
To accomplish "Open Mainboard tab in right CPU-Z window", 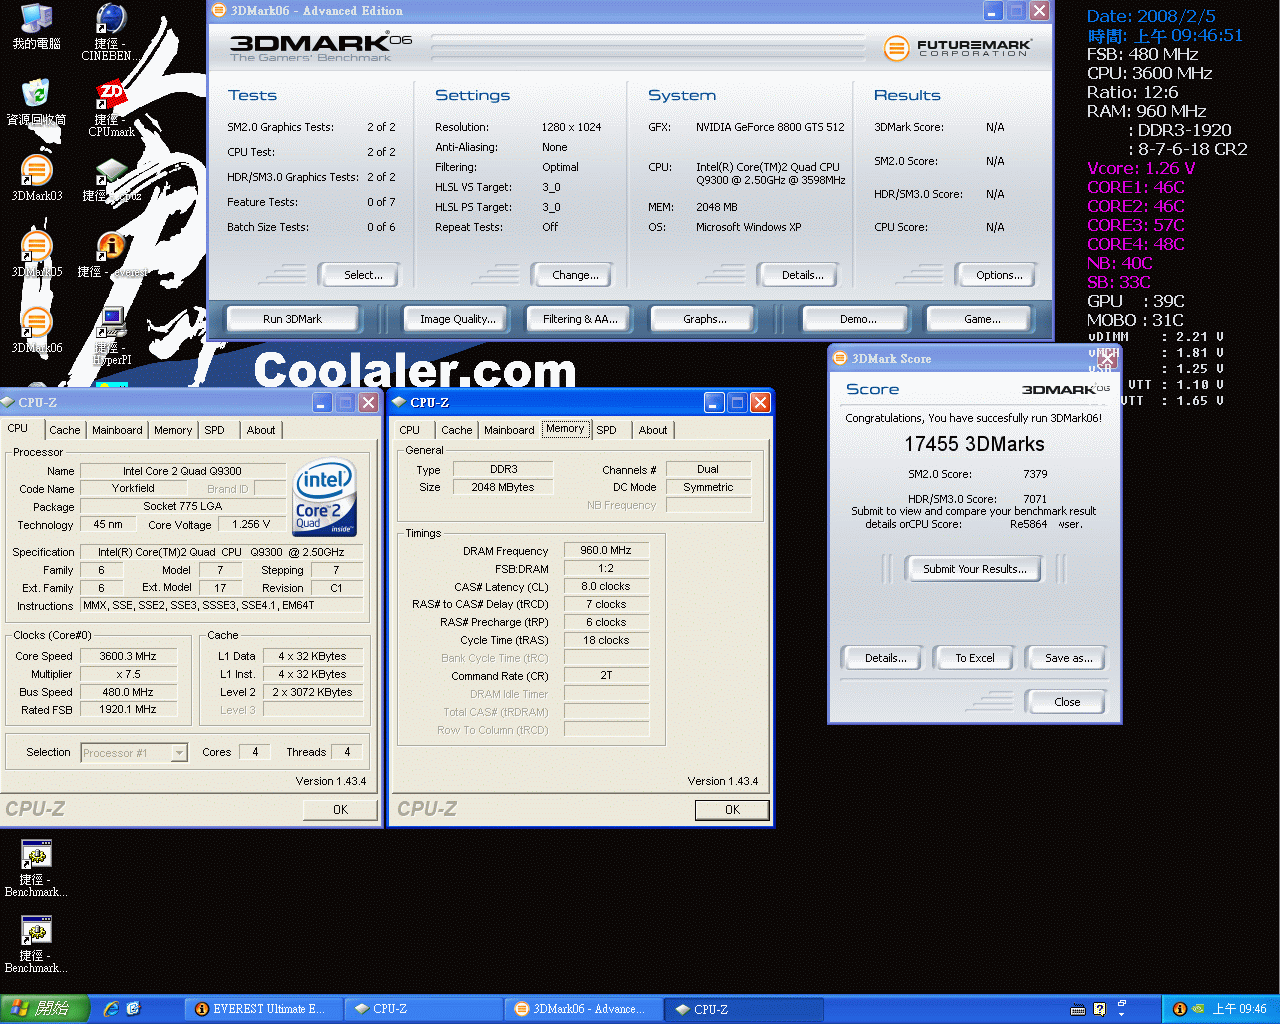I will point(509,430).
